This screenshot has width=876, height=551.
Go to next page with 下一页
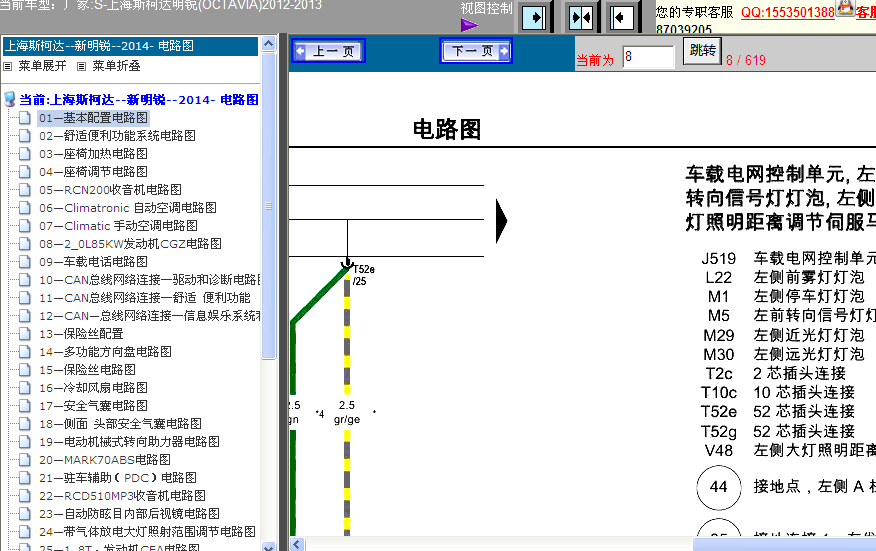475,51
